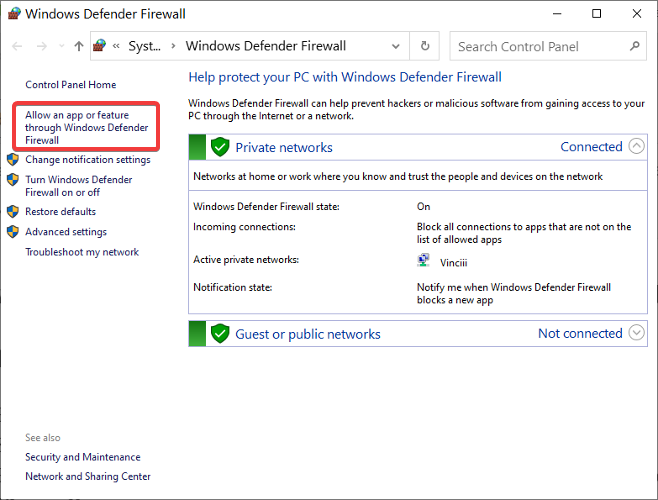Select the Vinciii network name
The width and height of the screenshot is (658, 500).
click(x=454, y=263)
